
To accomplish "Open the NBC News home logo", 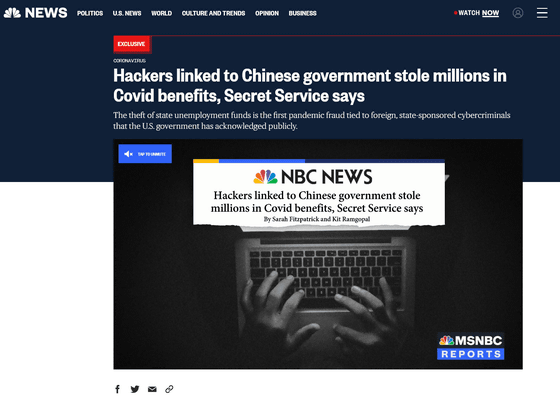I will (x=35, y=13).
